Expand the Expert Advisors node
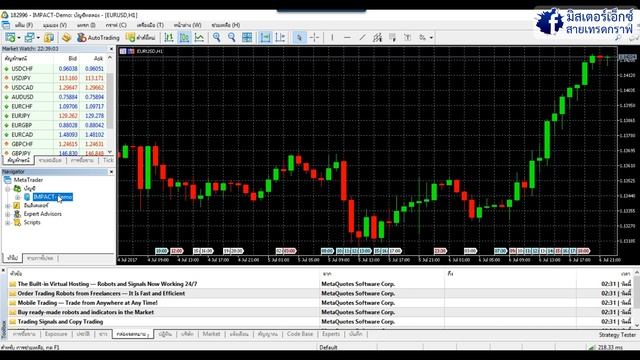The width and height of the screenshot is (640, 360). pyautogui.click(x=7, y=214)
